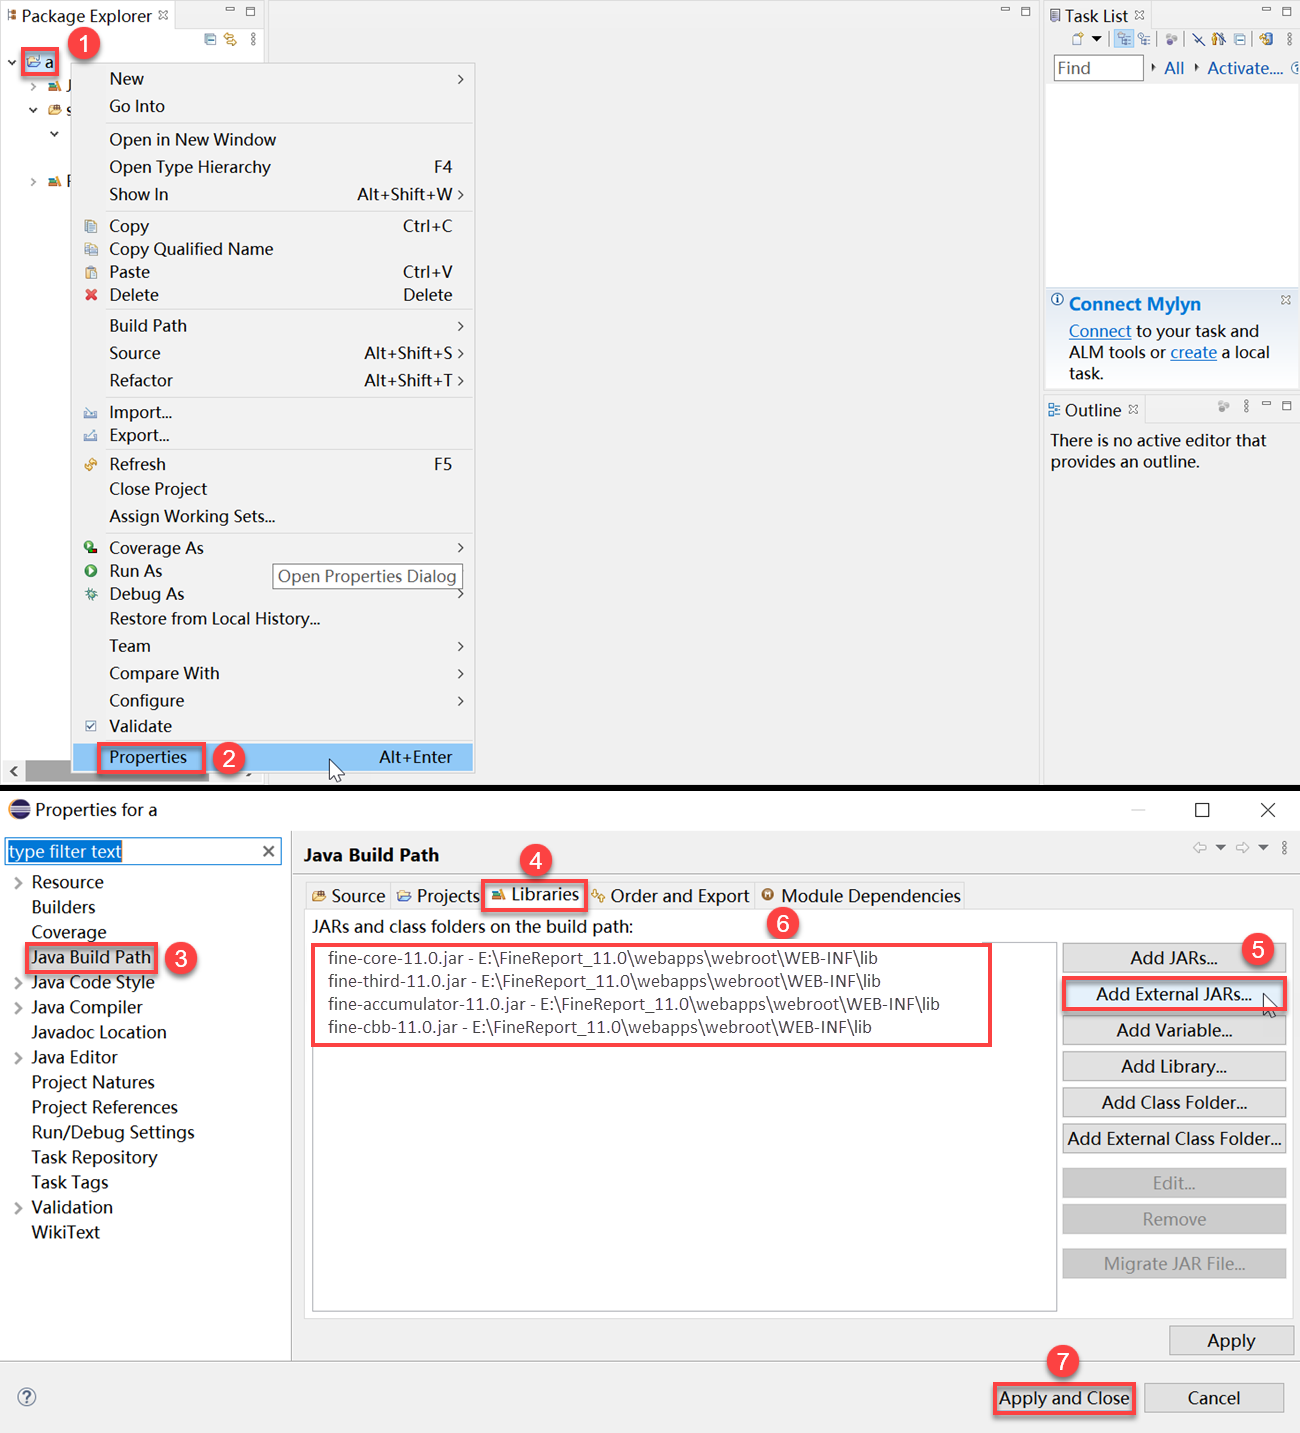Create a new task in Task List
The height and width of the screenshot is (1433, 1300).
pos(1077,38)
